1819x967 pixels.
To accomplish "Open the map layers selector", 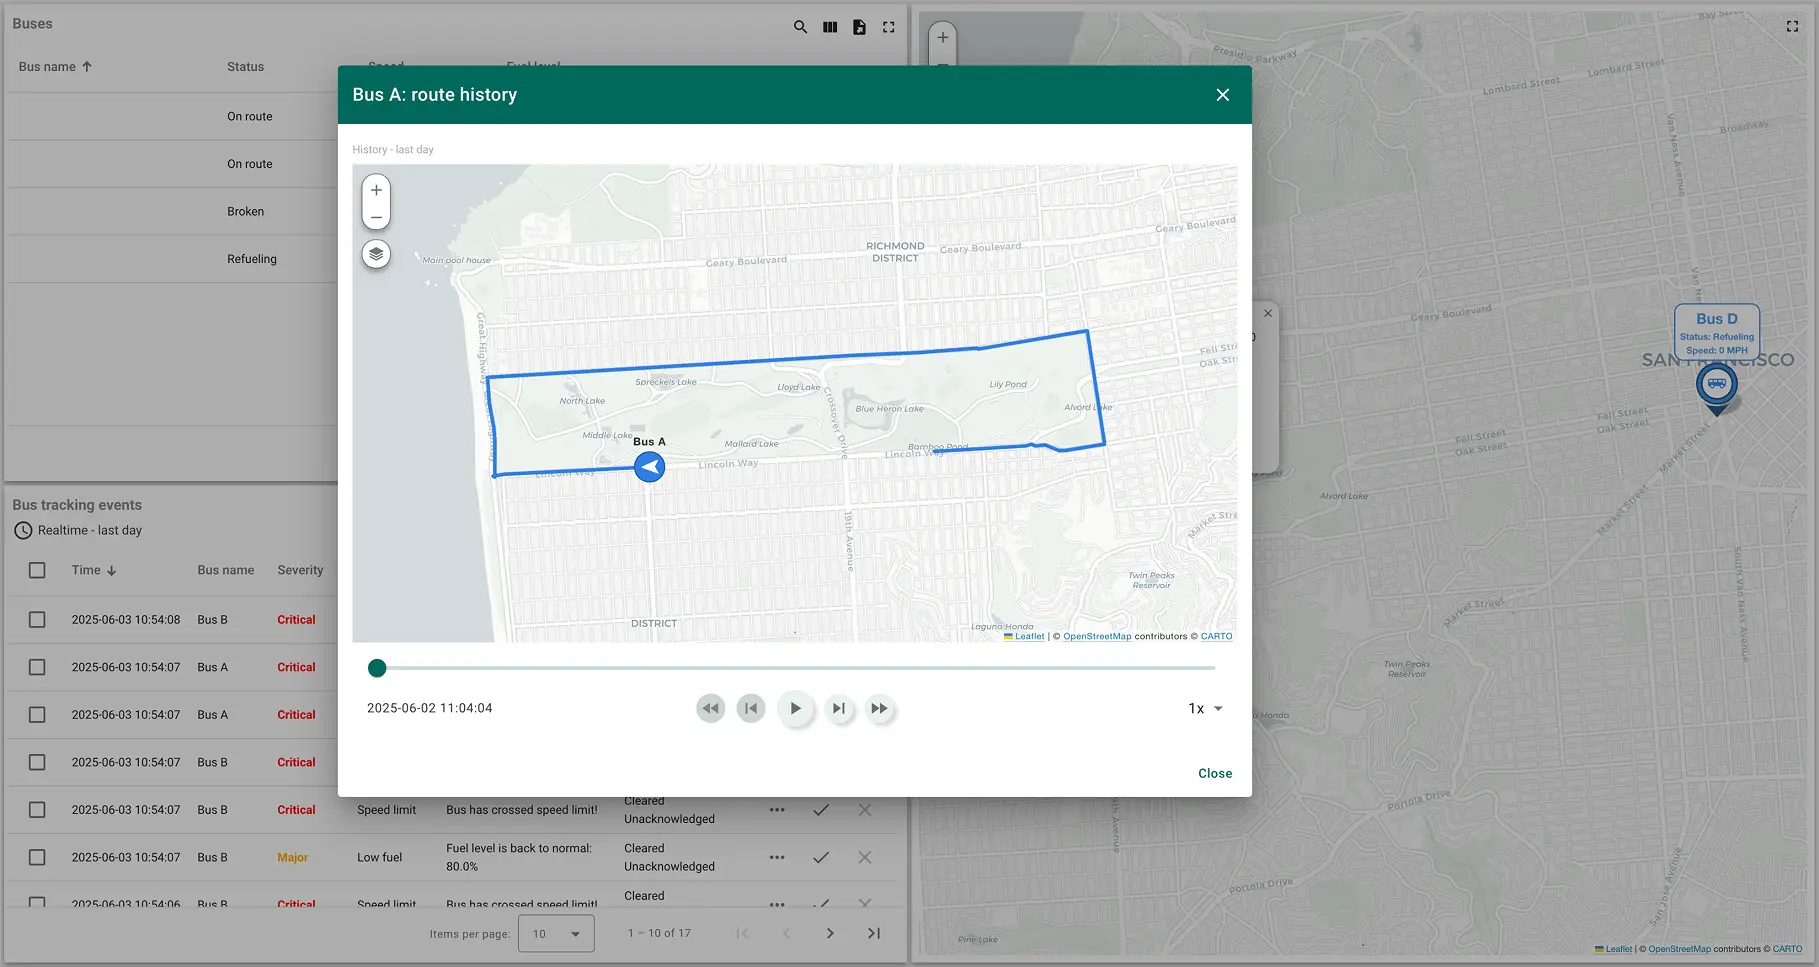I will (376, 254).
